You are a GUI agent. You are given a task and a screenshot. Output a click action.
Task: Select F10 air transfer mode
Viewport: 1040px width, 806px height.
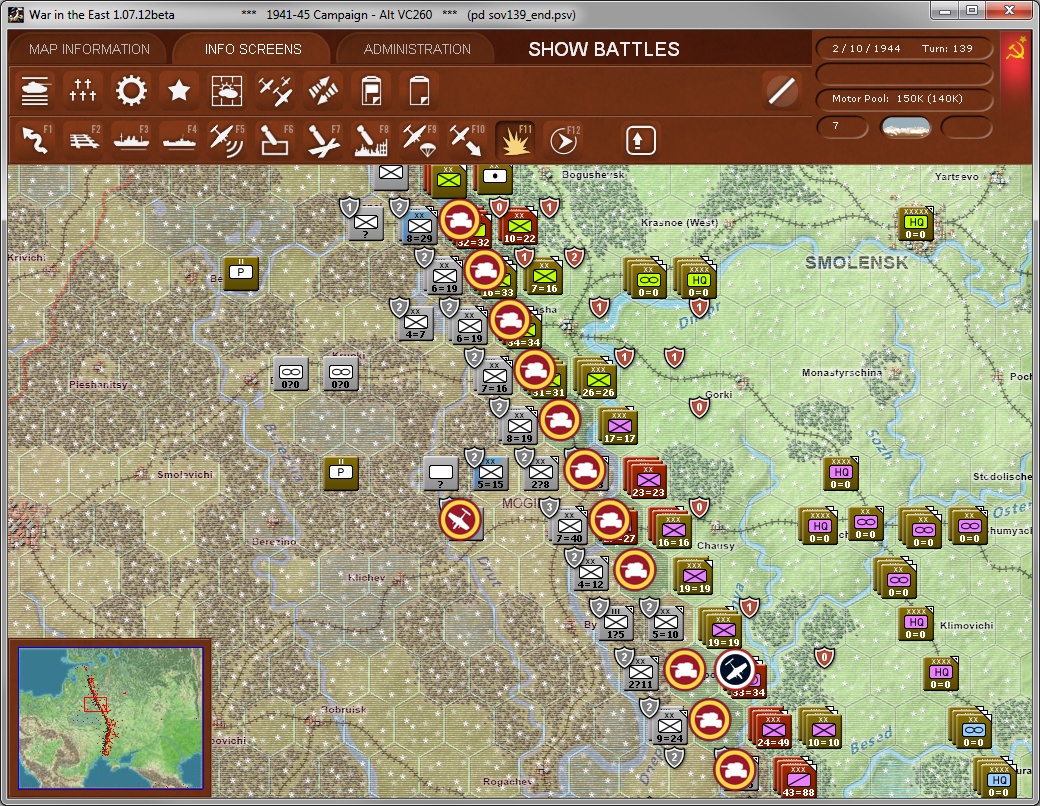(467, 140)
